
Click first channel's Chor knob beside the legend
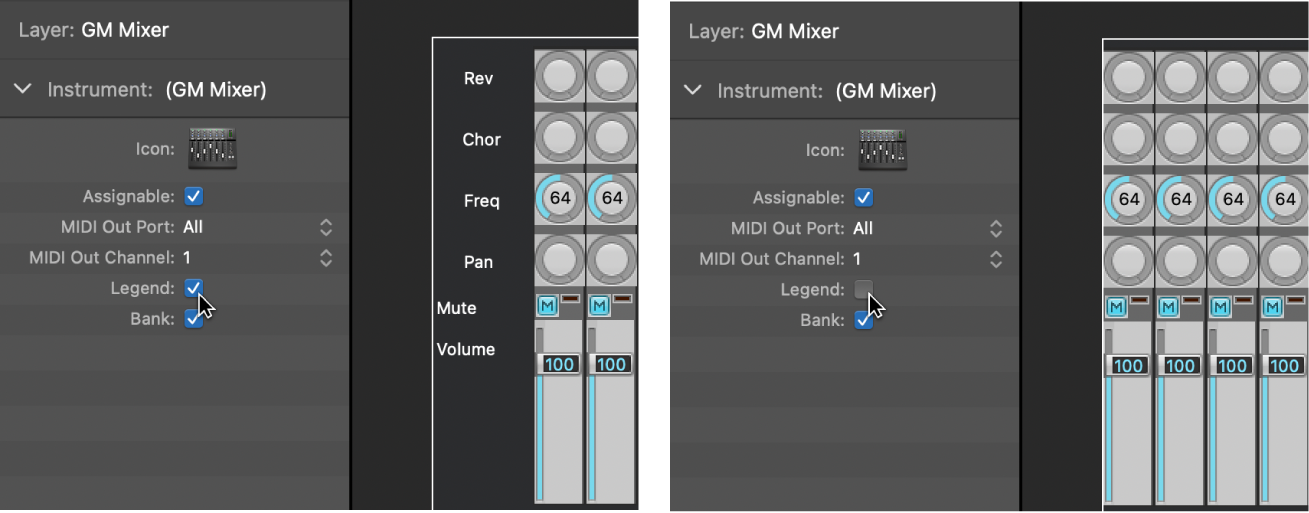560,137
